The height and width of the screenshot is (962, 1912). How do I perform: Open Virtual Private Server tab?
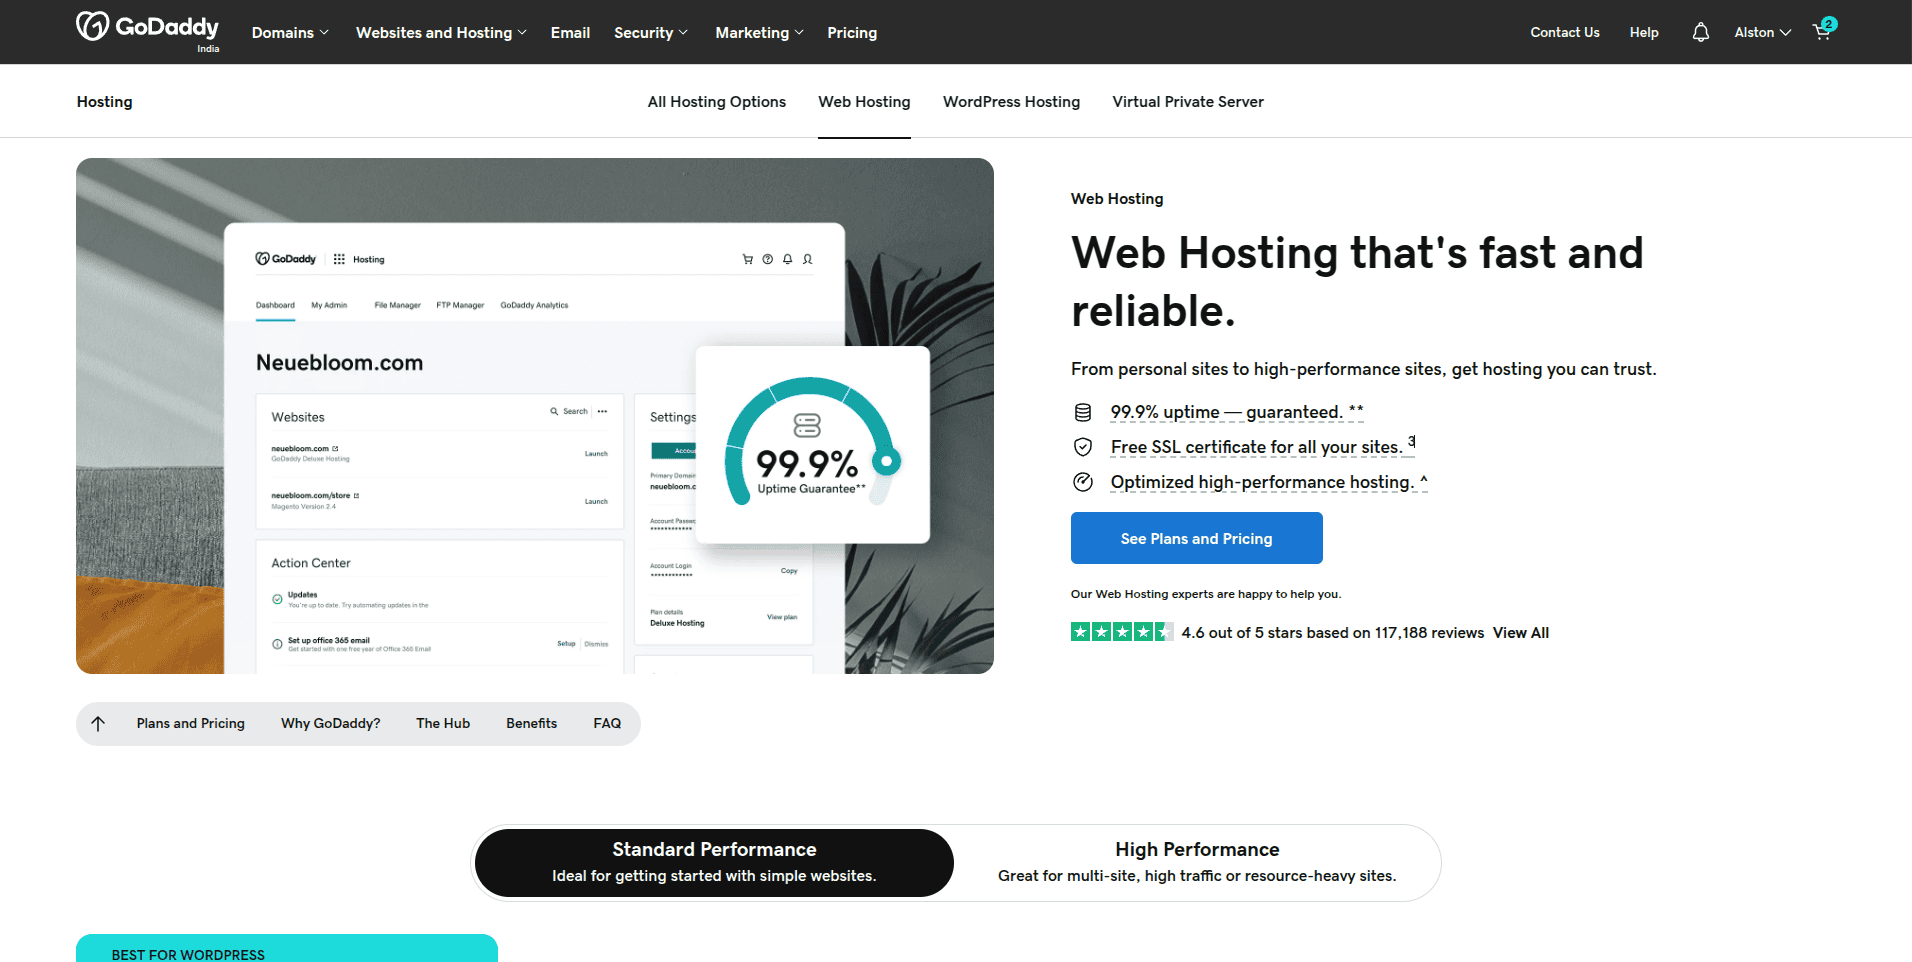pos(1187,102)
